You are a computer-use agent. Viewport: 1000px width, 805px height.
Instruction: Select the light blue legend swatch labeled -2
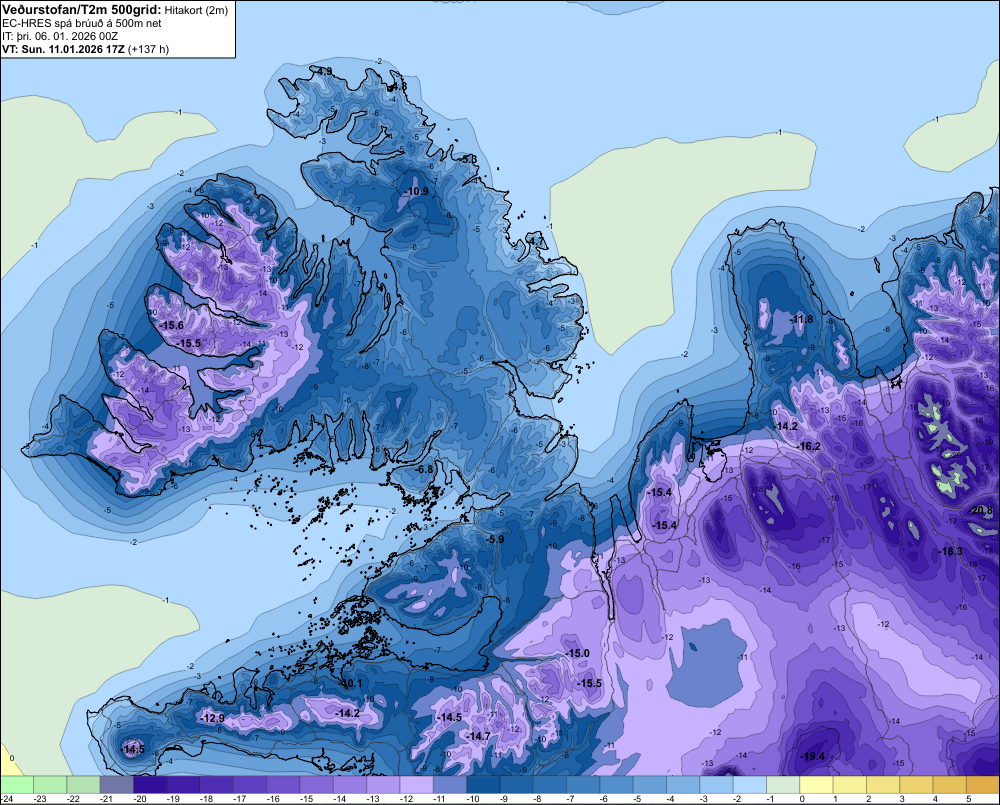tap(750, 785)
